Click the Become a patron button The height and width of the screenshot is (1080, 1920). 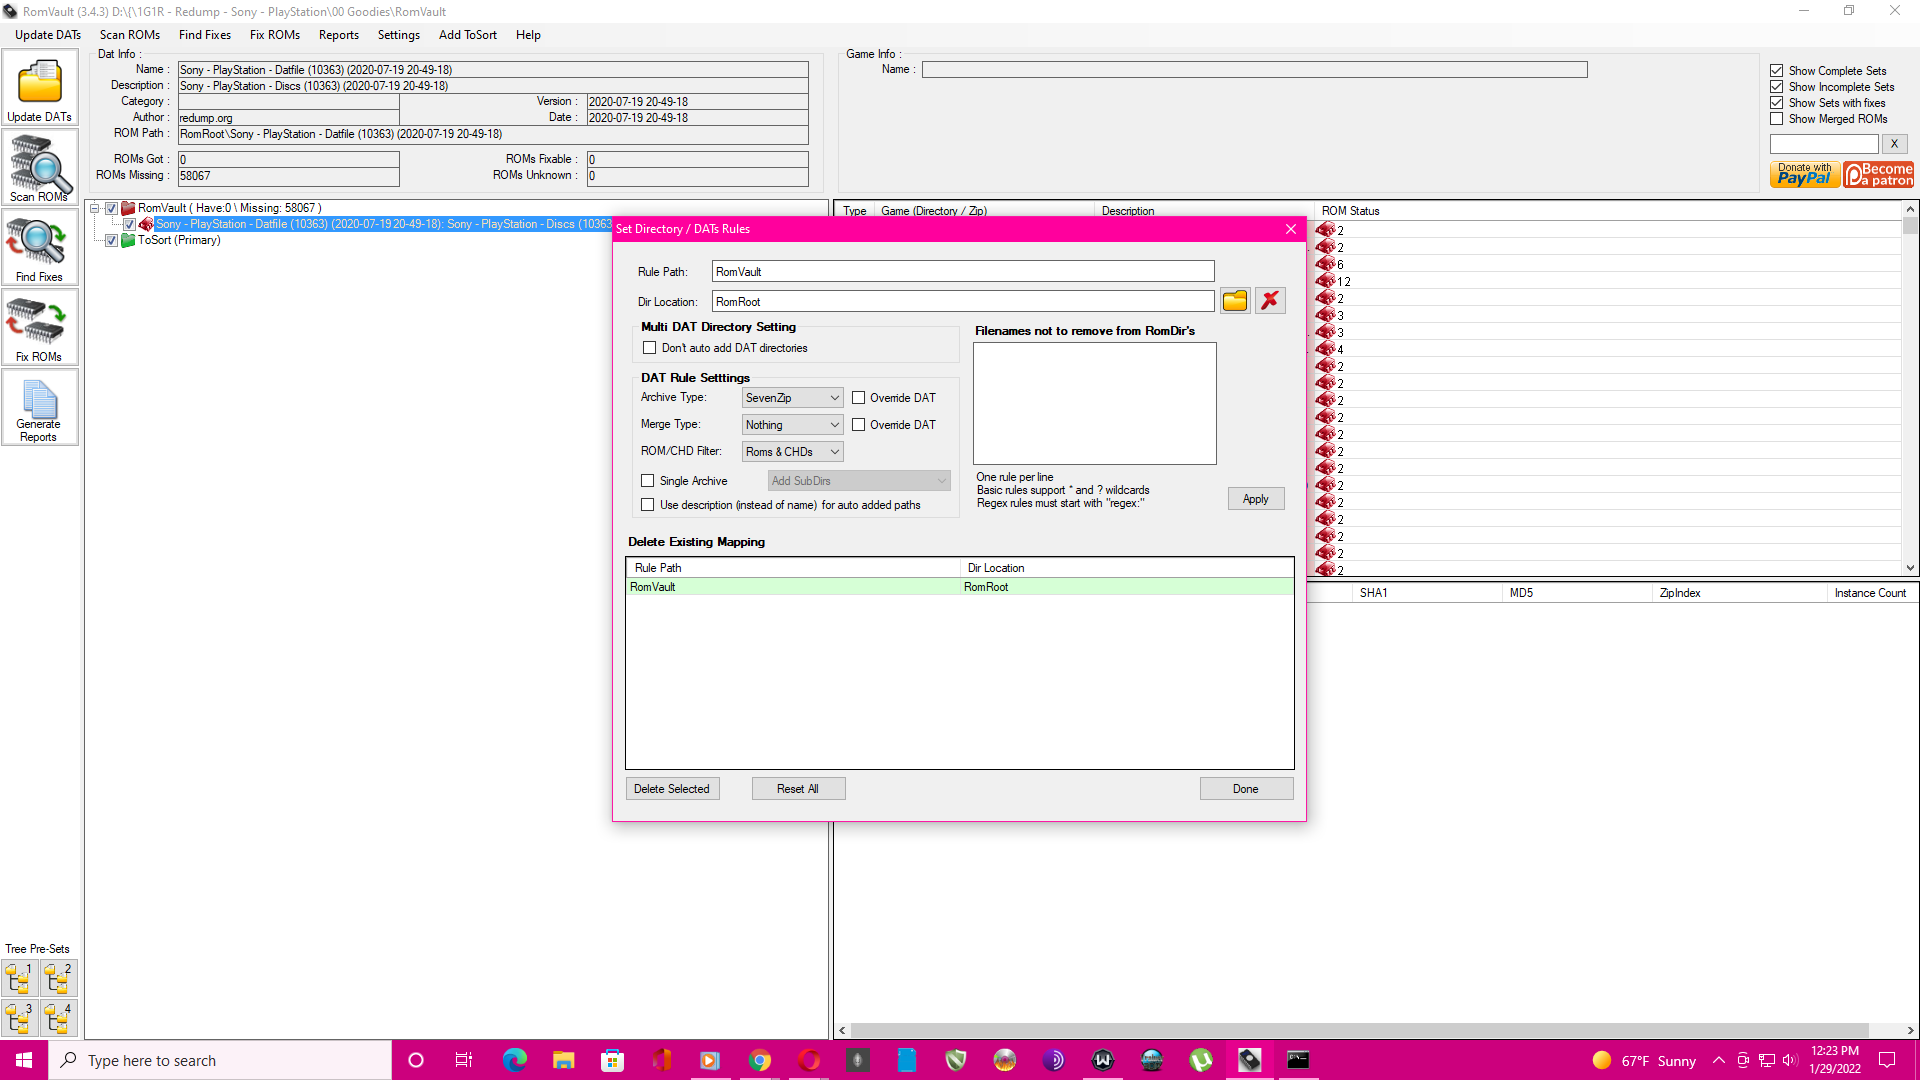click(x=1879, y=175)
